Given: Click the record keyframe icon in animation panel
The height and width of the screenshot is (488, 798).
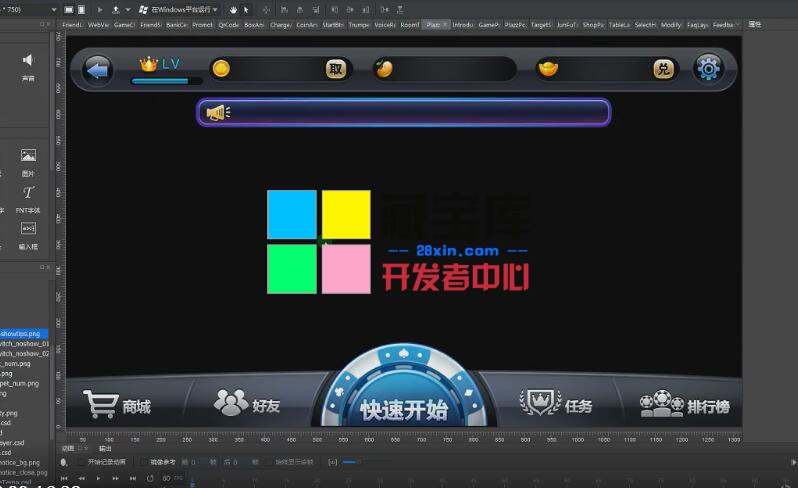Looking at the screenshot, I should pyautogui.click(x=64, y=462).
